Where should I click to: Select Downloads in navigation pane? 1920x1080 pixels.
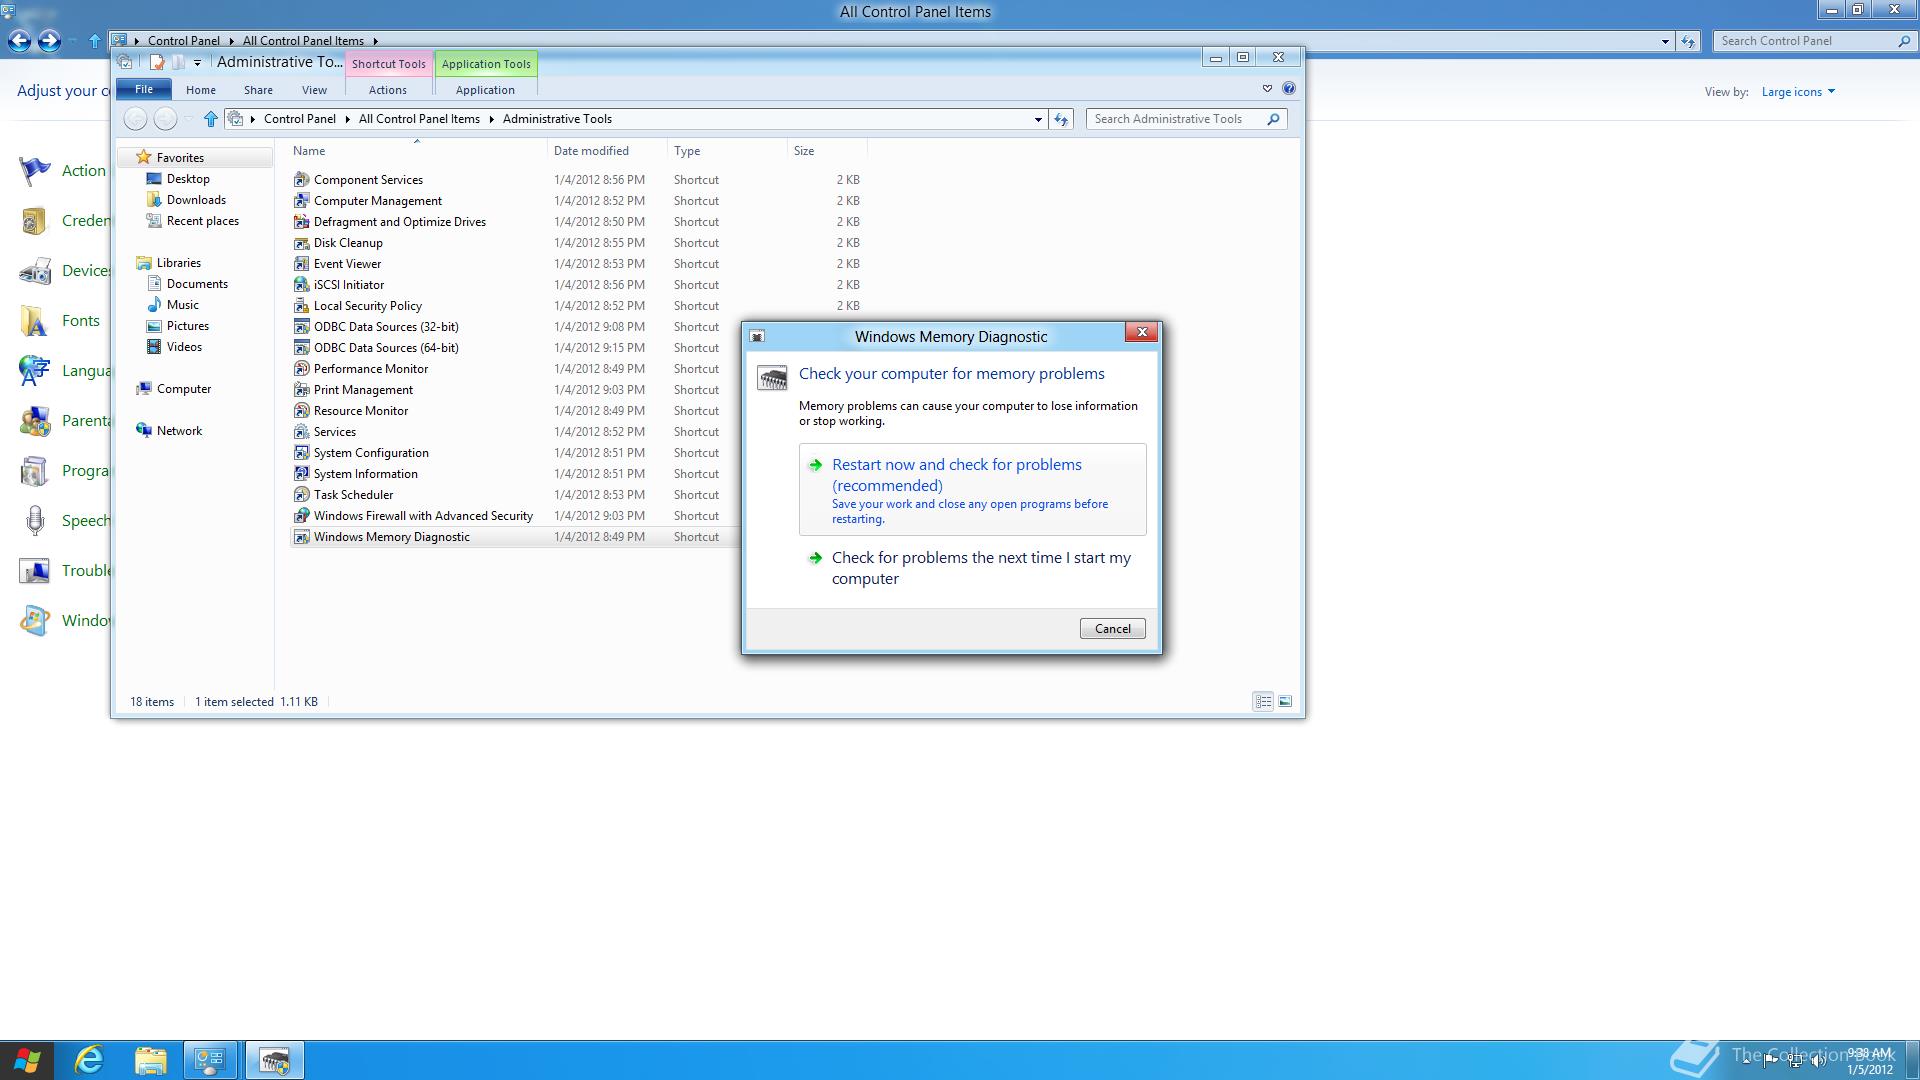pyautogui.click(x=196, y=200)
